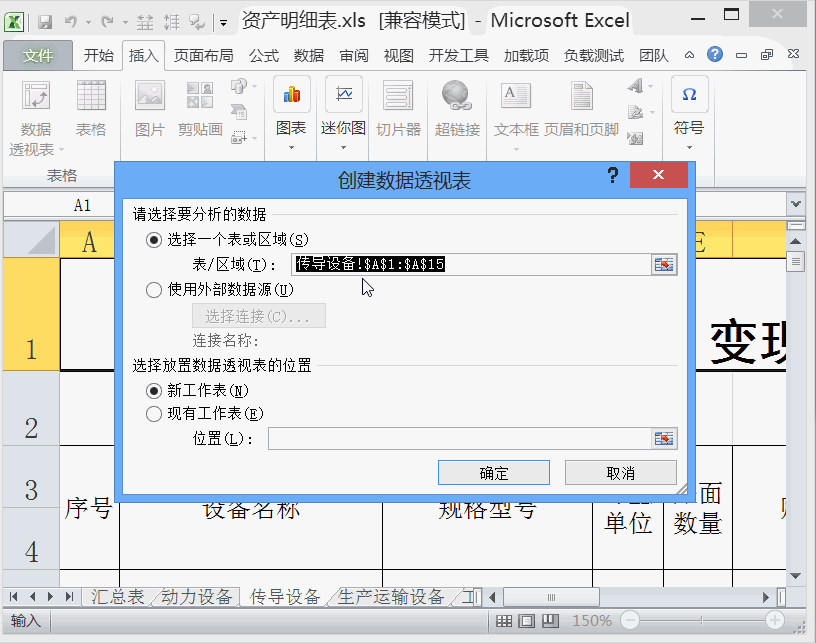Image resolution: width=816 pixels, height=643 pixels.
Task: Click the SmartArt icon in ribbon
Action: click(239, 111)
